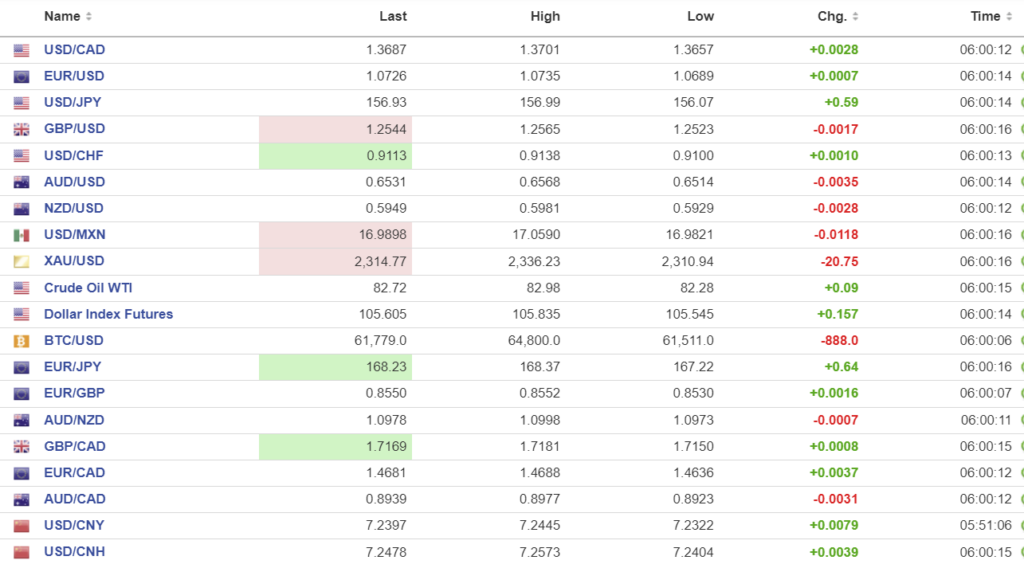Open the Dollar Index Futures link
This screenshot has width=1024, height=564.
pyautogui.click(x=108, y=314)
